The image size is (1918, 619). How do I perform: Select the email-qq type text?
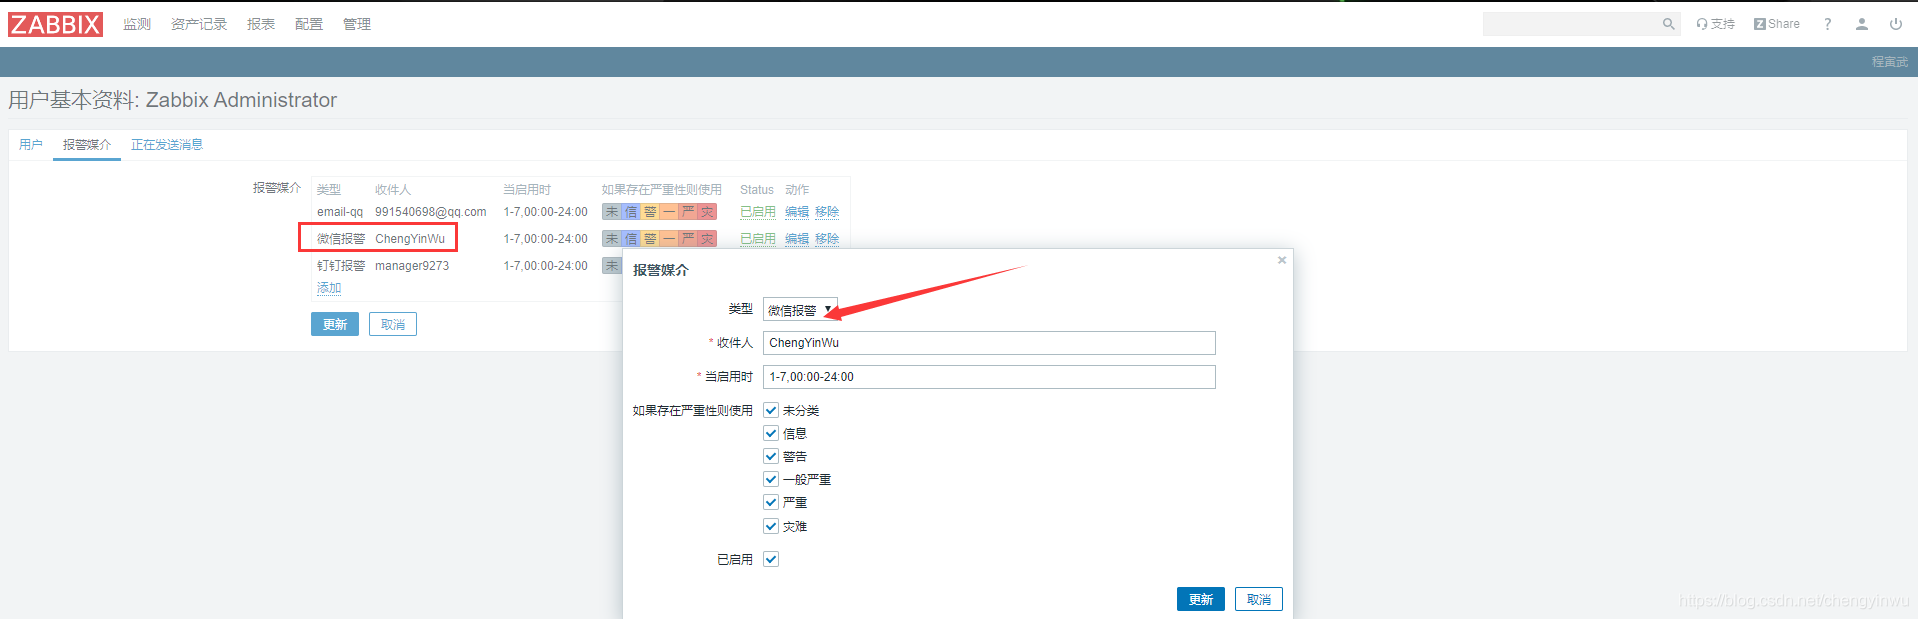340,212
